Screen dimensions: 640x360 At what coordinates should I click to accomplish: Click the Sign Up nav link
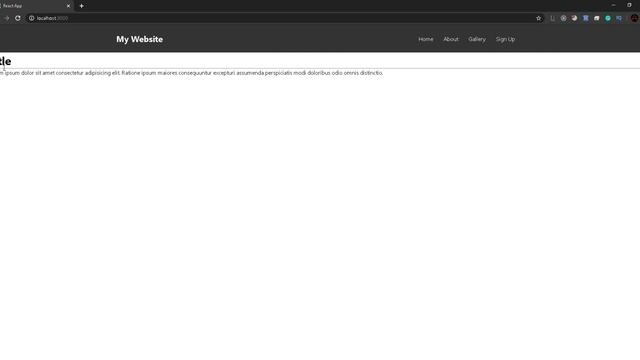pos(505,39)
